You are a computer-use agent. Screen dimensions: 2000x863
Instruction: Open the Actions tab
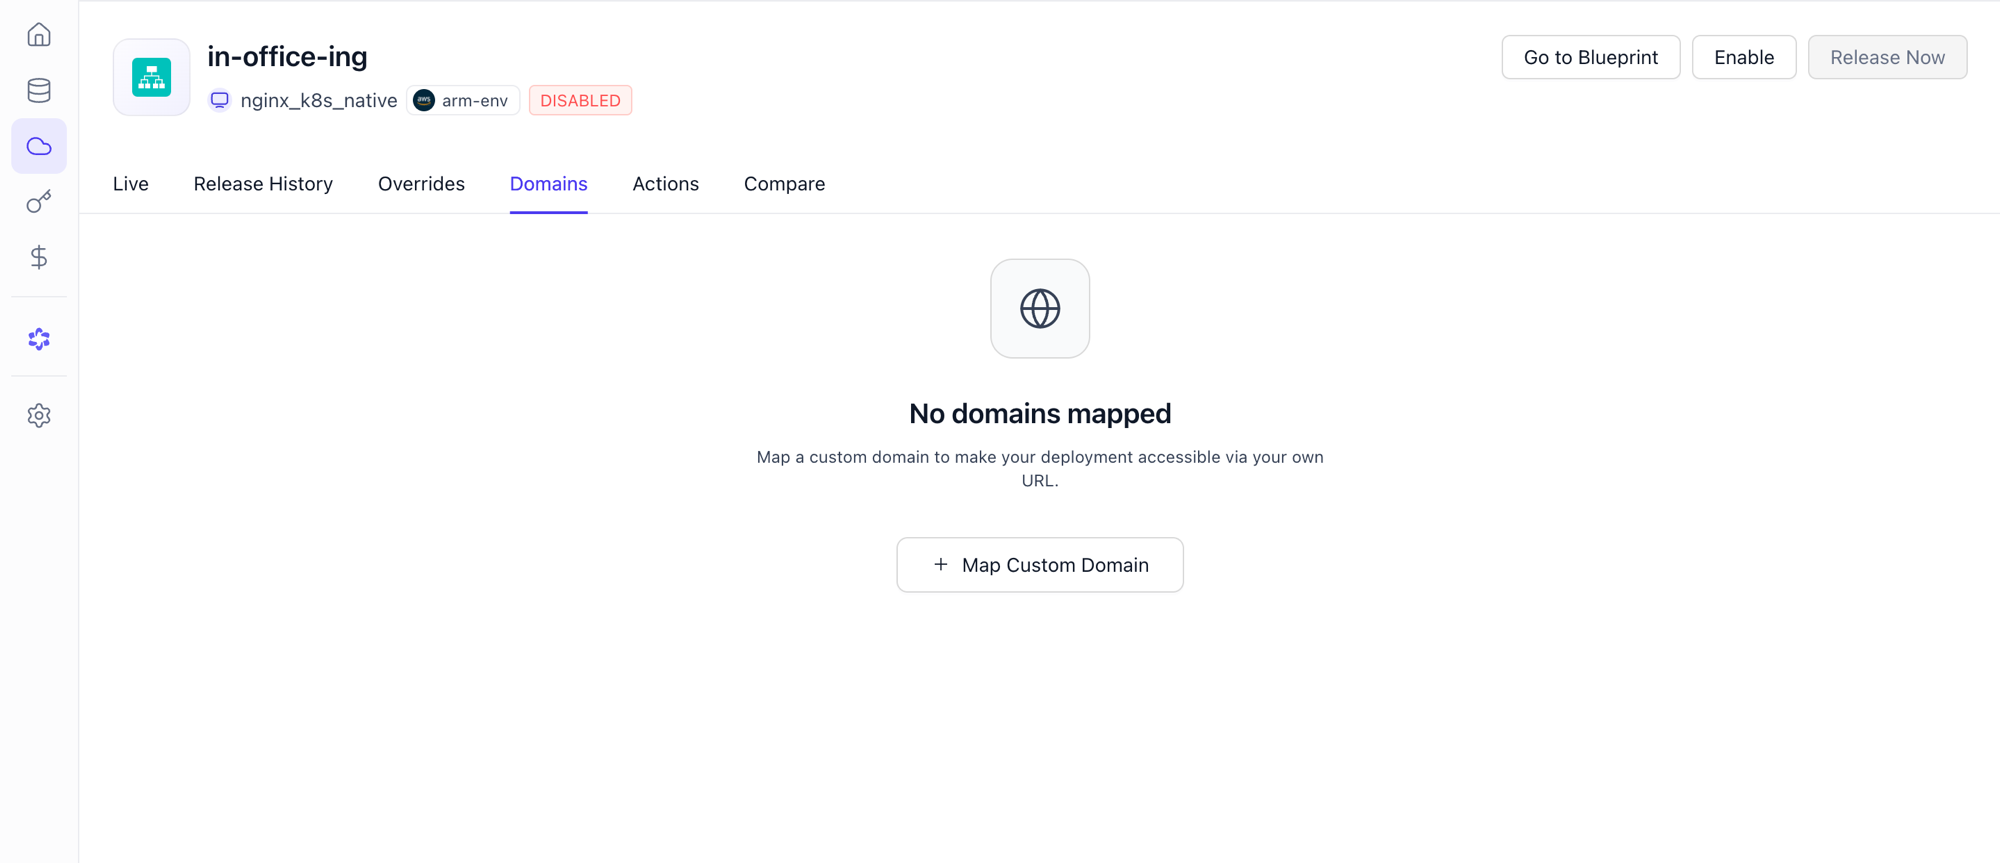pyautogui.click(x=666, y=184)
